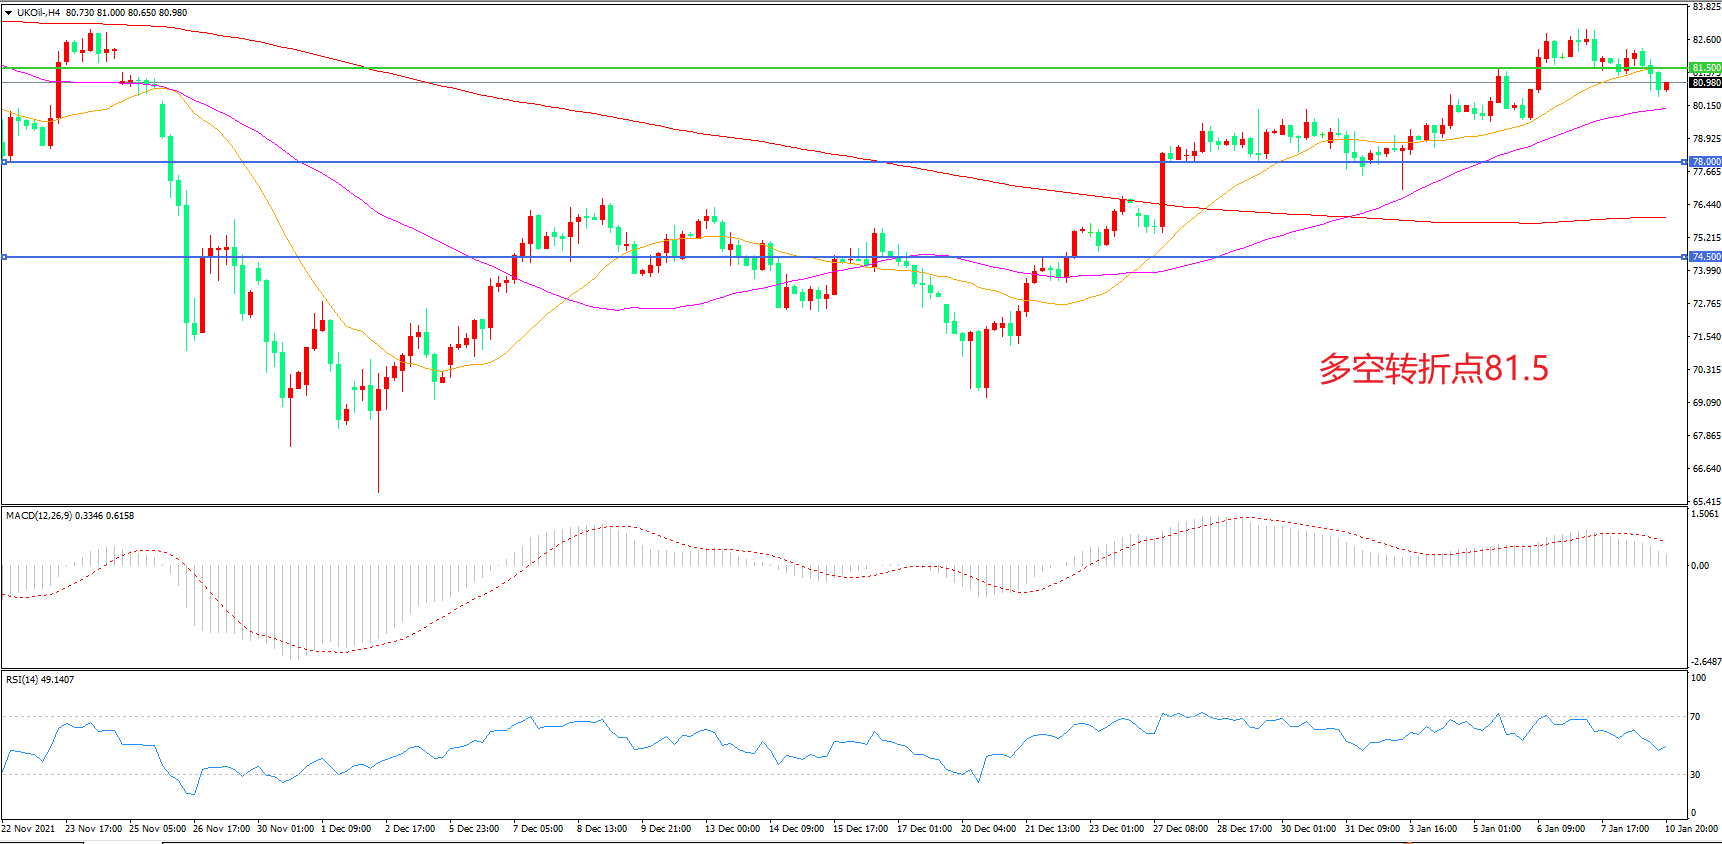Viewport: 1722px width, 844px height.
Task: Click the blue 74.500 price label
Action: (x=1705, y=257)
